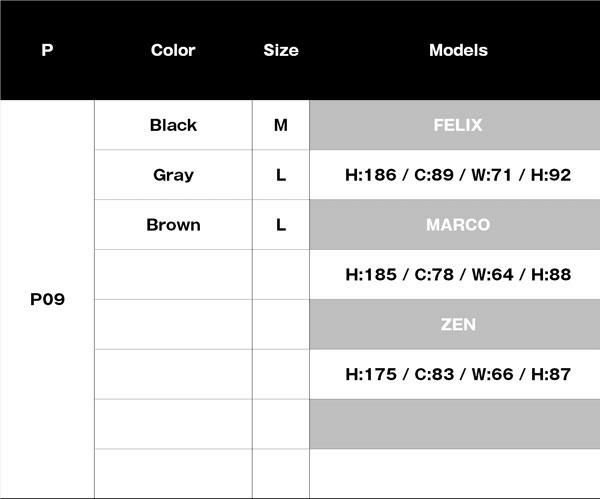Screen dimensions: 600x499
Task: Click empty size cell below Brown row
Action: coord(281,274)
